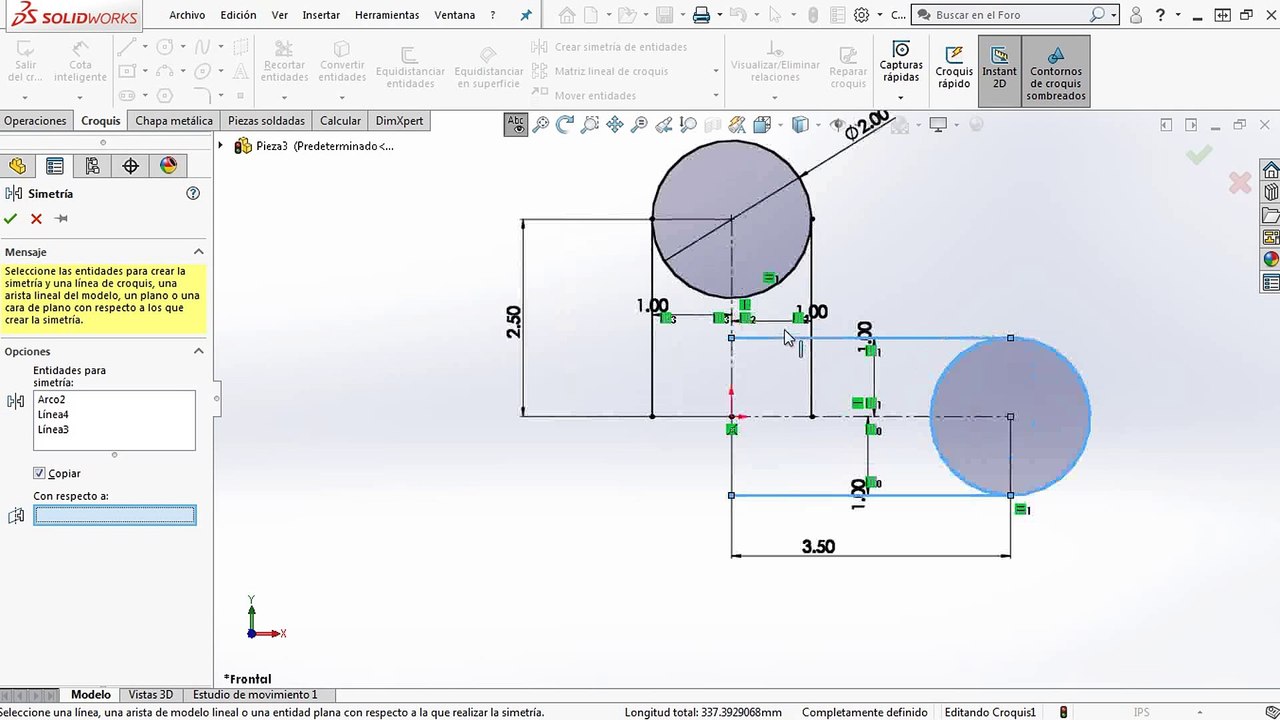The height and width of the screenshot is (720, 1280).
Task: Select Línea4 in the entities list
Action: click(x=53, y=415)
